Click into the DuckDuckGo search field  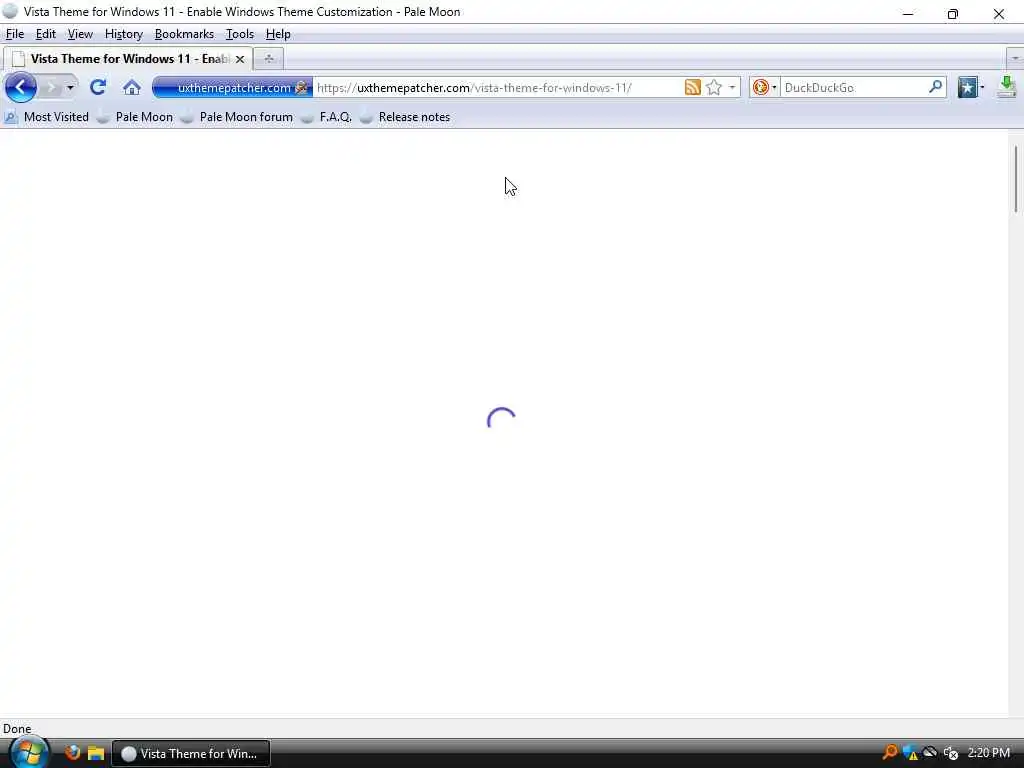(x=853, y=88)
